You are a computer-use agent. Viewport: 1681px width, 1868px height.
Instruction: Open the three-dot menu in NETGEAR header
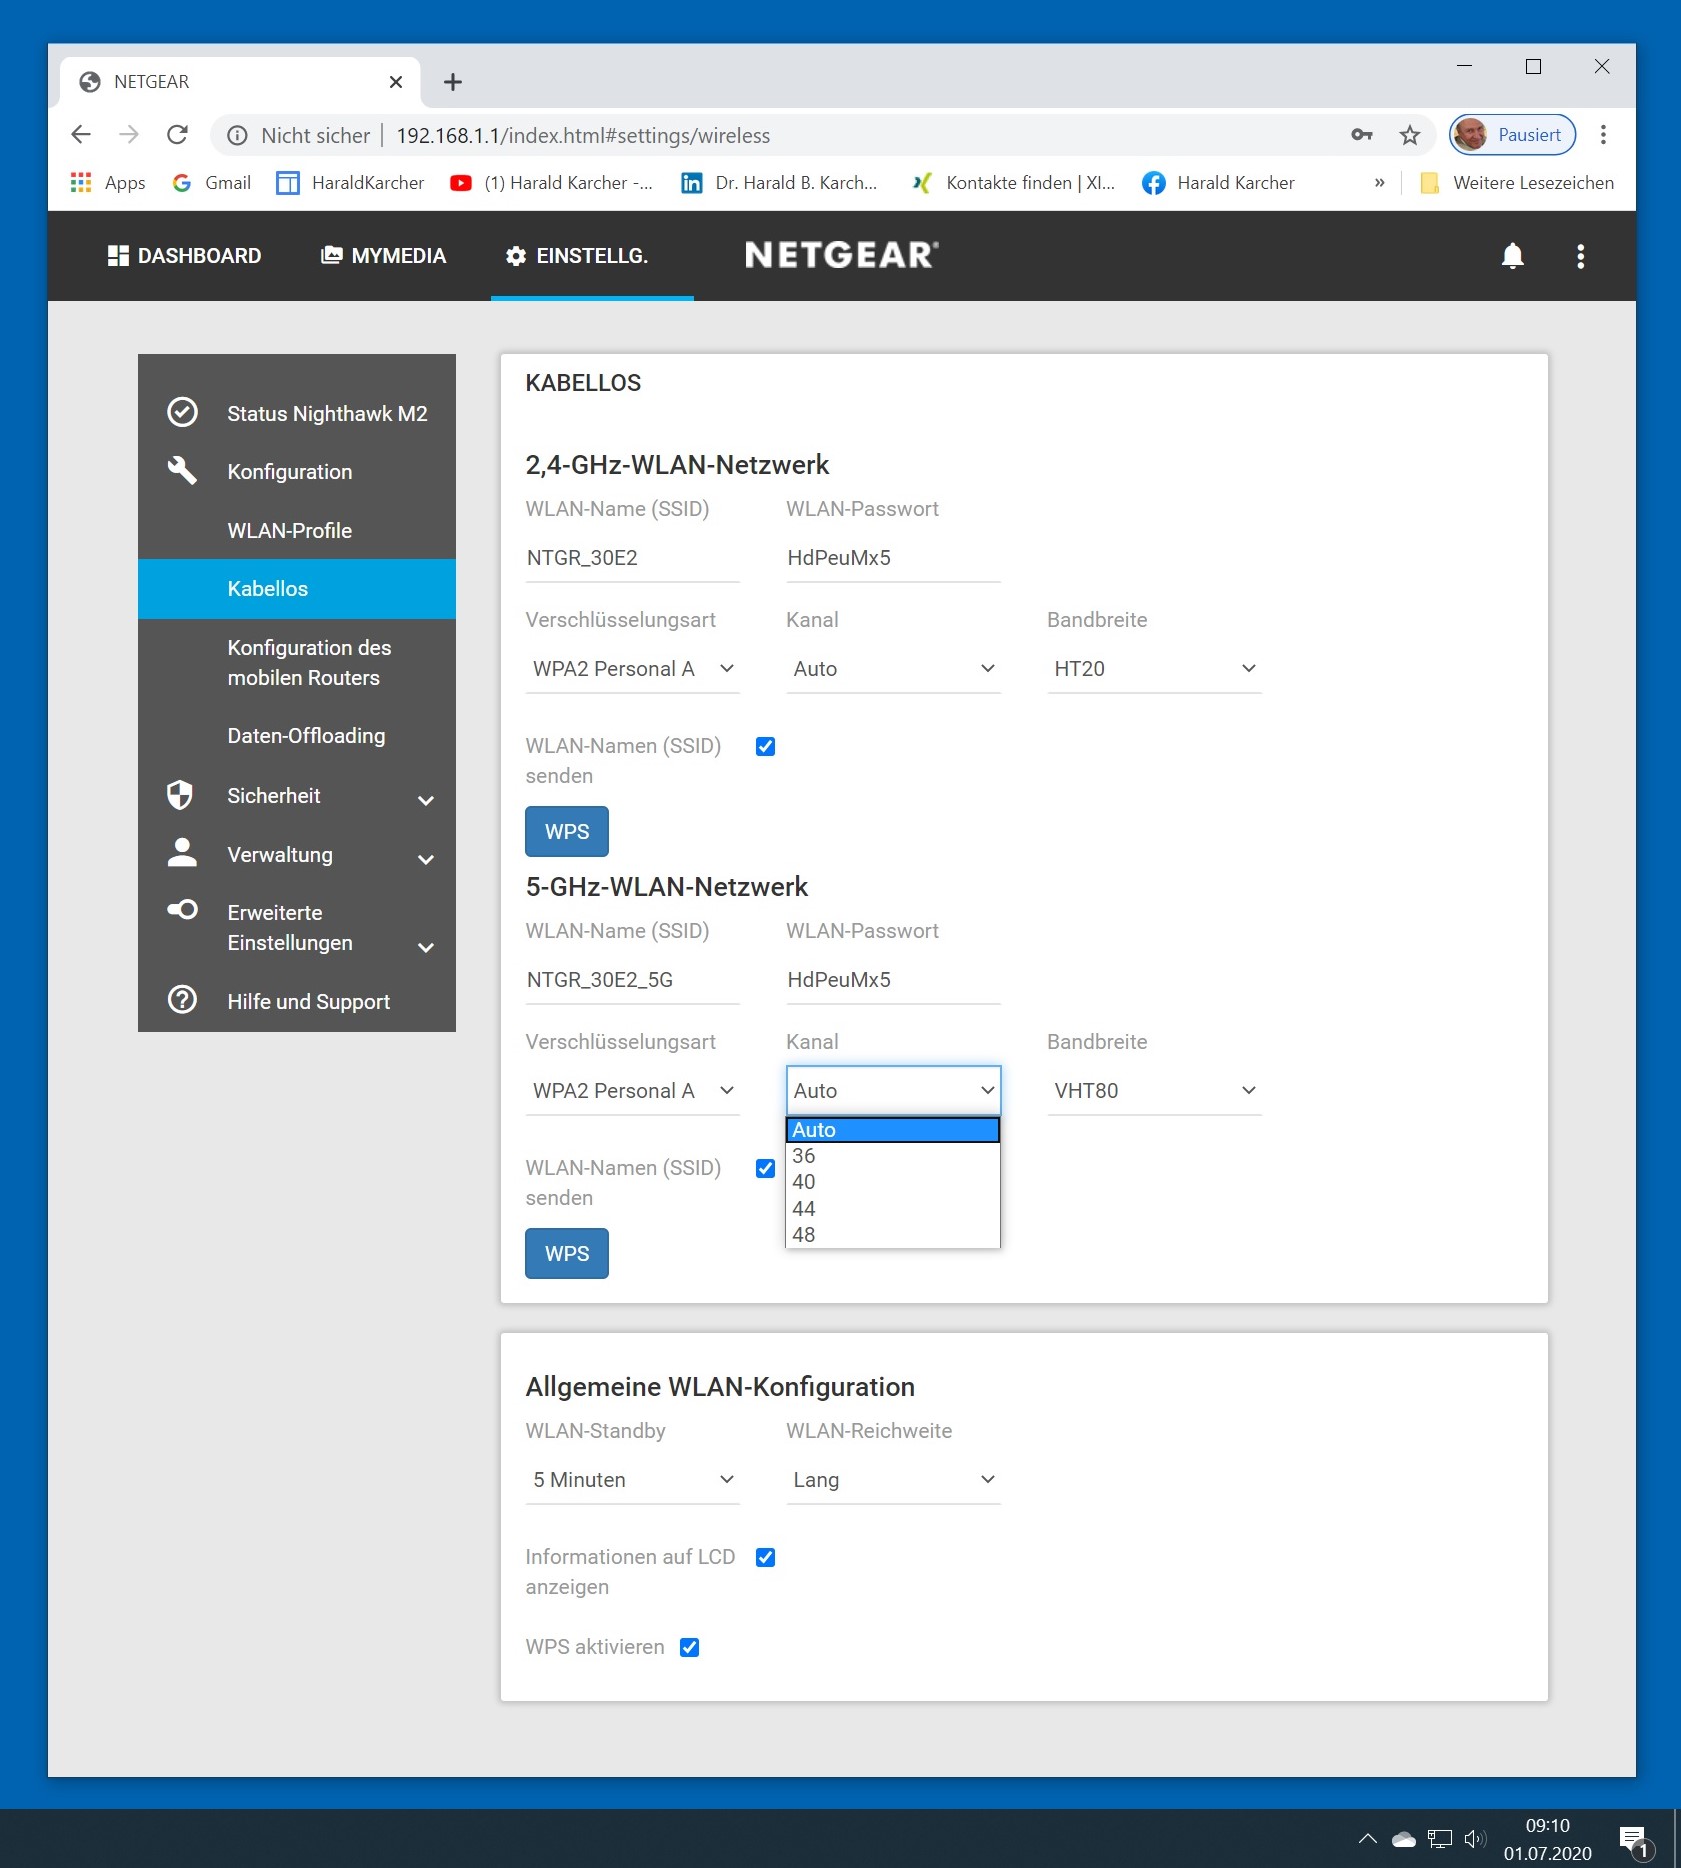tap(1580, 256)
